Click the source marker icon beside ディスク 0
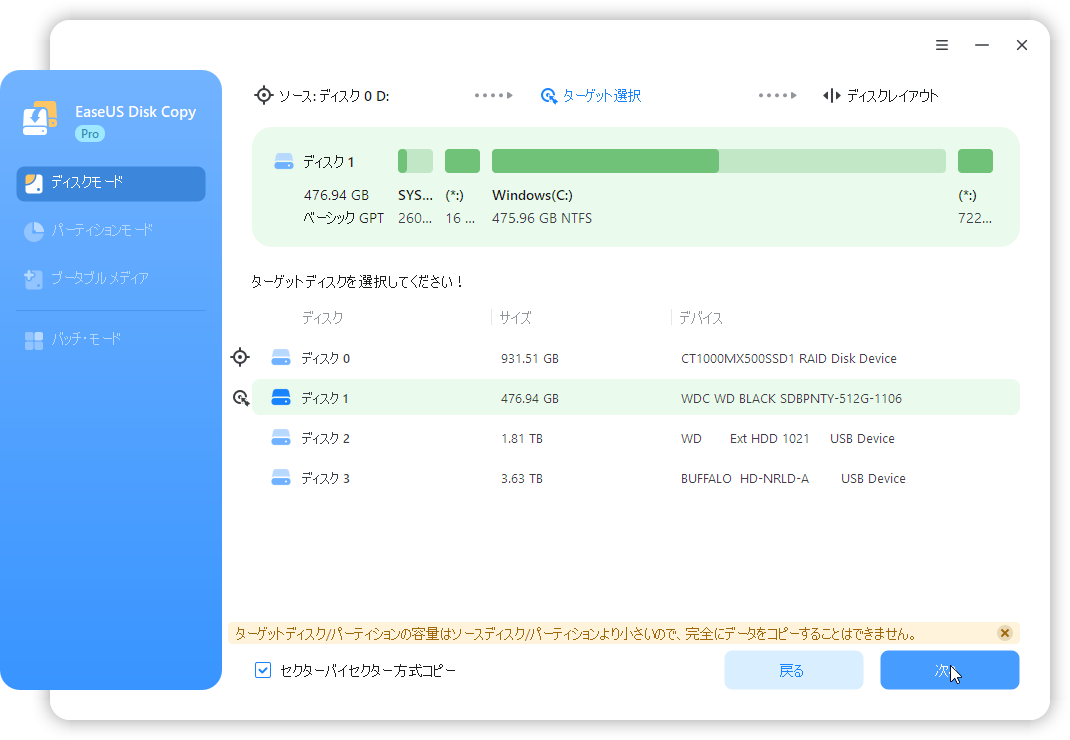1070x740 pixels. pyautogui.click(x=240, y=357)
